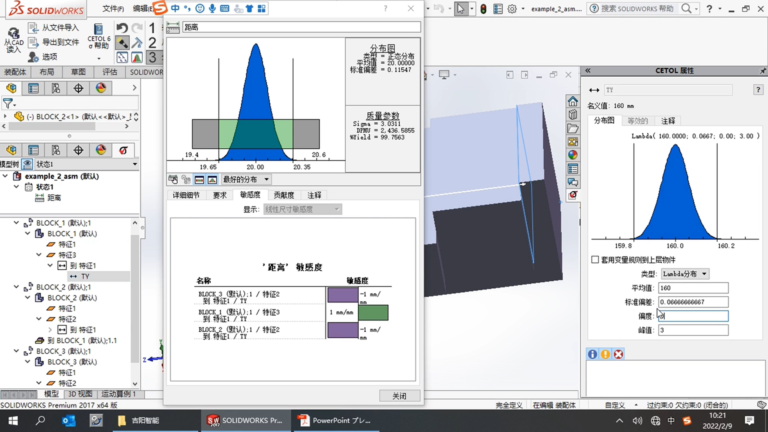Open DisplayManager color ball in upper panel row

coord(101,88)
